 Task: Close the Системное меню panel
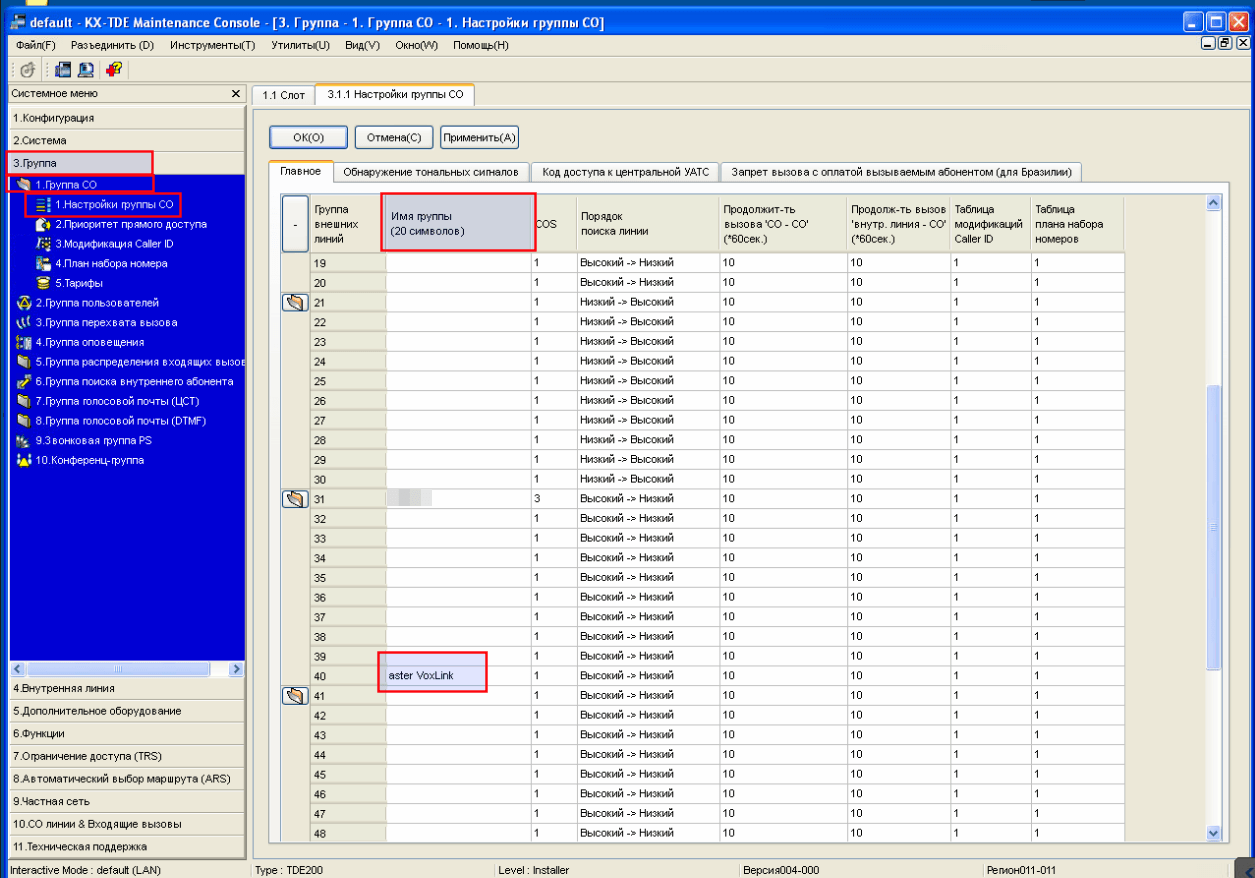pos(236,93)
